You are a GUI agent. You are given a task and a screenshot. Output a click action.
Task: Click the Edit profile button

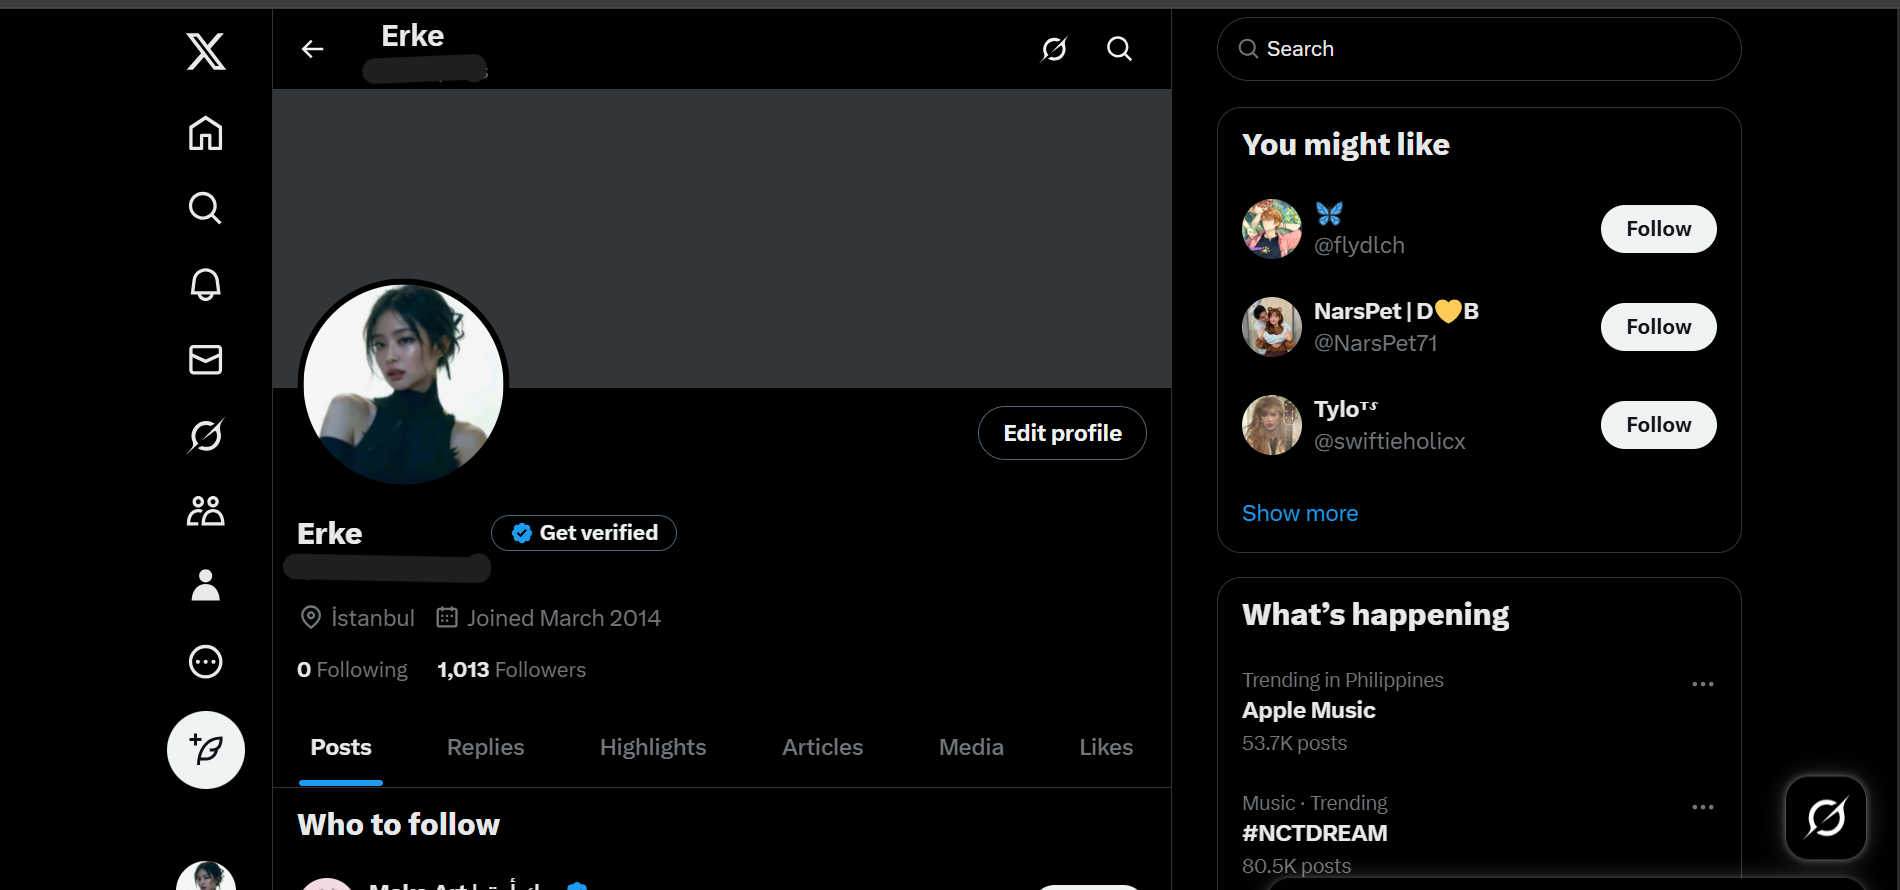(1062, 433)
